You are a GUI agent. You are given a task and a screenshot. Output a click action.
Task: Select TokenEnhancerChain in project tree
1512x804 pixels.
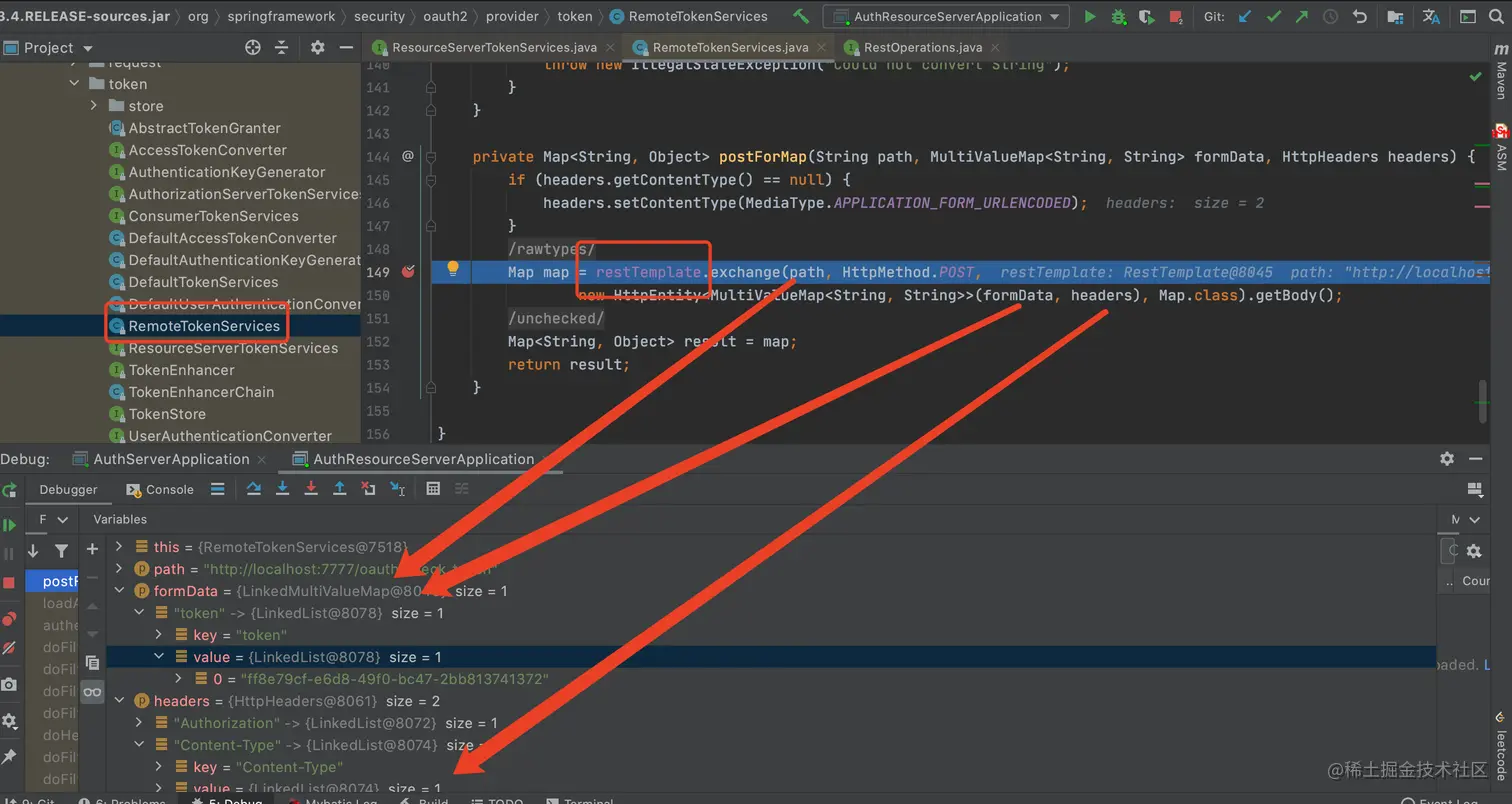point(201,392)
